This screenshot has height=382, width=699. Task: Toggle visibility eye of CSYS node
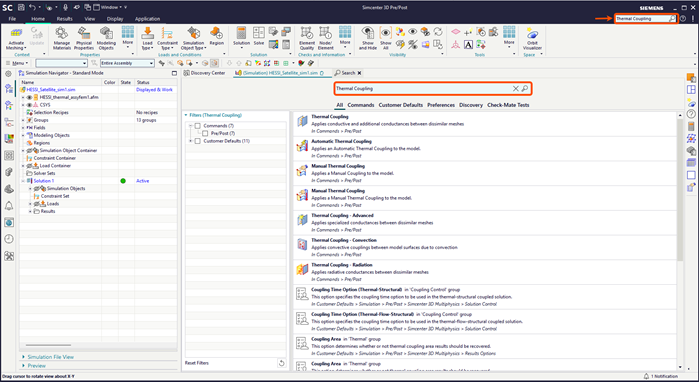point(29,105)
